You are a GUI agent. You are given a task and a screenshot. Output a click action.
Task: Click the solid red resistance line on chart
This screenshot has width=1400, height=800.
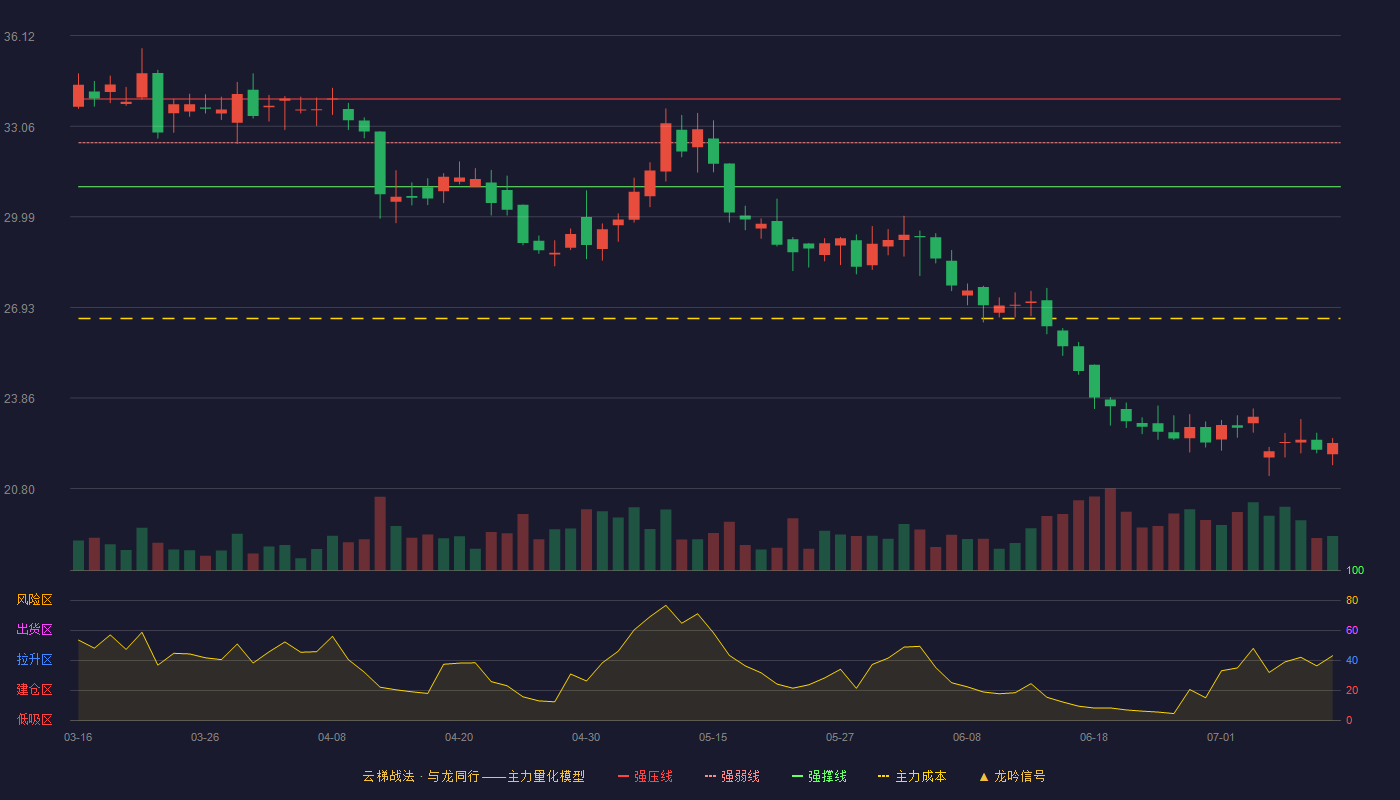(x=709, y=99)
